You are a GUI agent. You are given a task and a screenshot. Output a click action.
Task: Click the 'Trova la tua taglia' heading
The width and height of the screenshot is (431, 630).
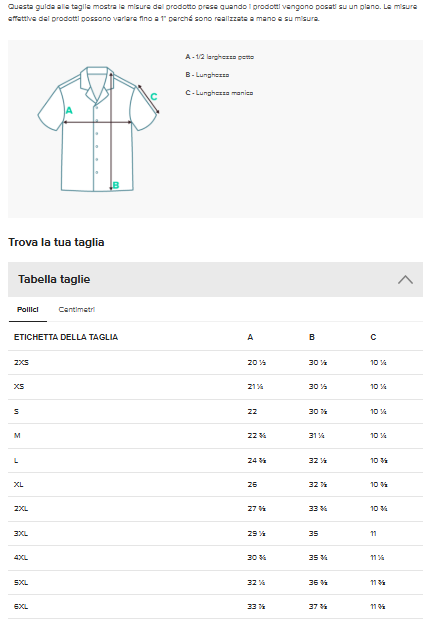(56, 242)
